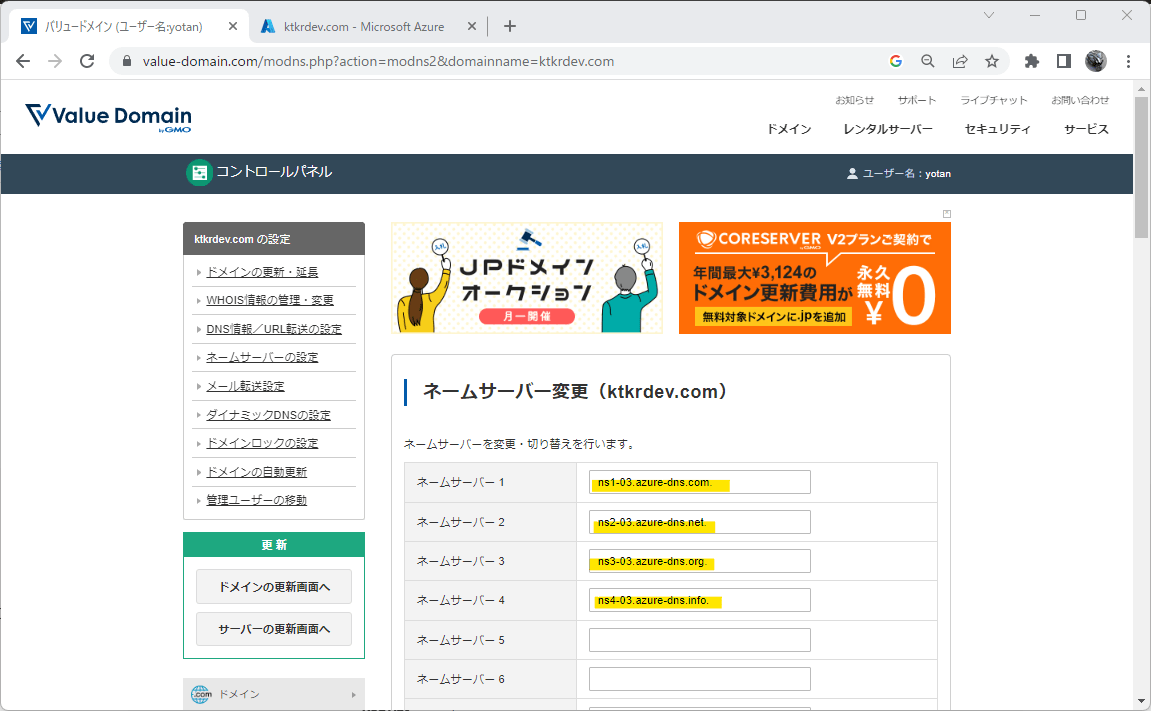Open ドメインの自動更新 link
Screen dimensions: 1151x711
257,472
